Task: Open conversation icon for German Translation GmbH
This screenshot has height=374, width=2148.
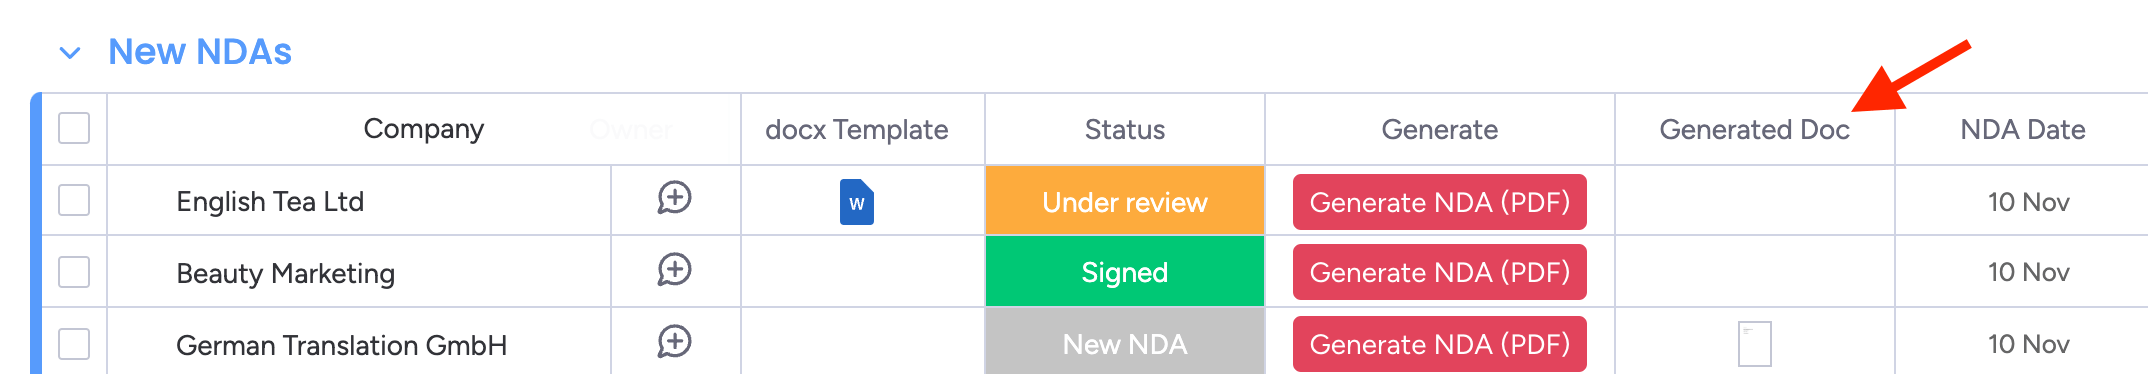Action: click(674, 342)
